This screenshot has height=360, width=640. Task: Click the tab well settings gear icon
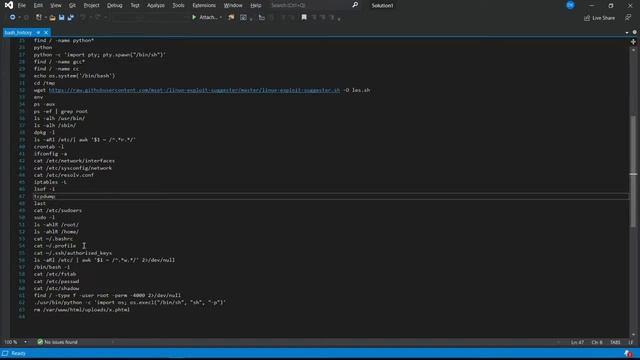634,32
